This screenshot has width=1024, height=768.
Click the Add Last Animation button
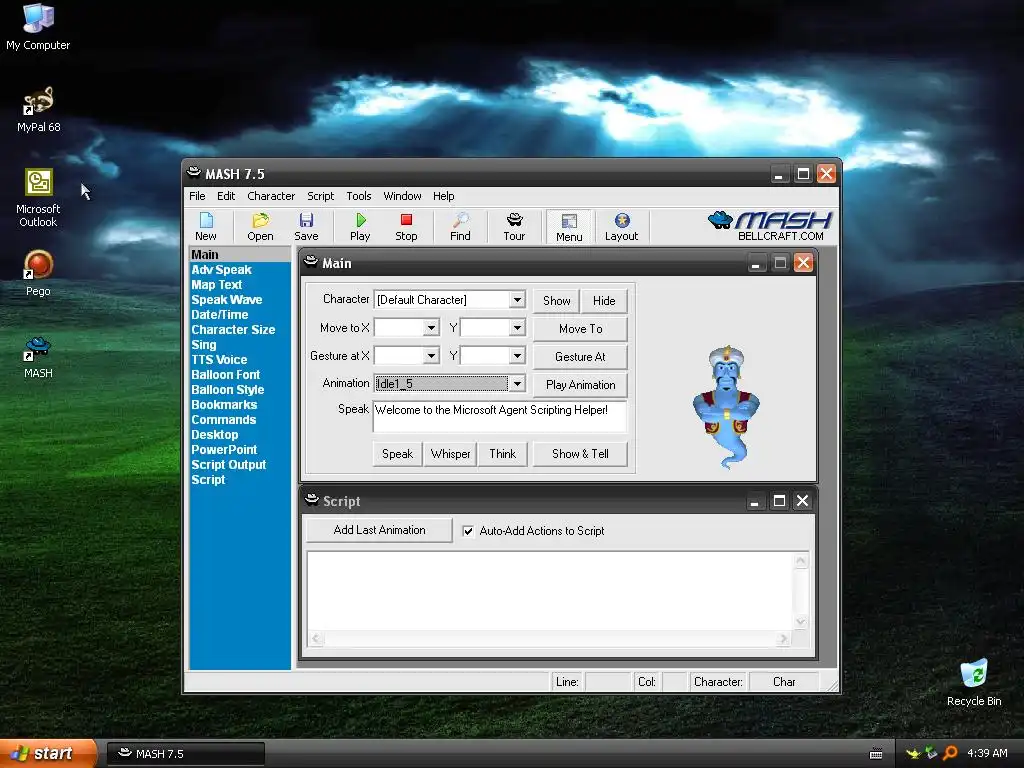point(379,530)
